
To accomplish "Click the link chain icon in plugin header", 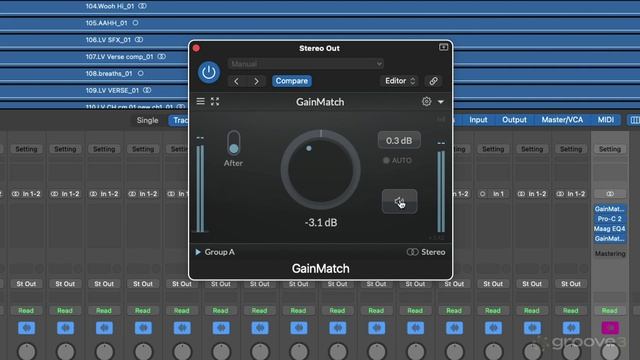I will 433,81.
